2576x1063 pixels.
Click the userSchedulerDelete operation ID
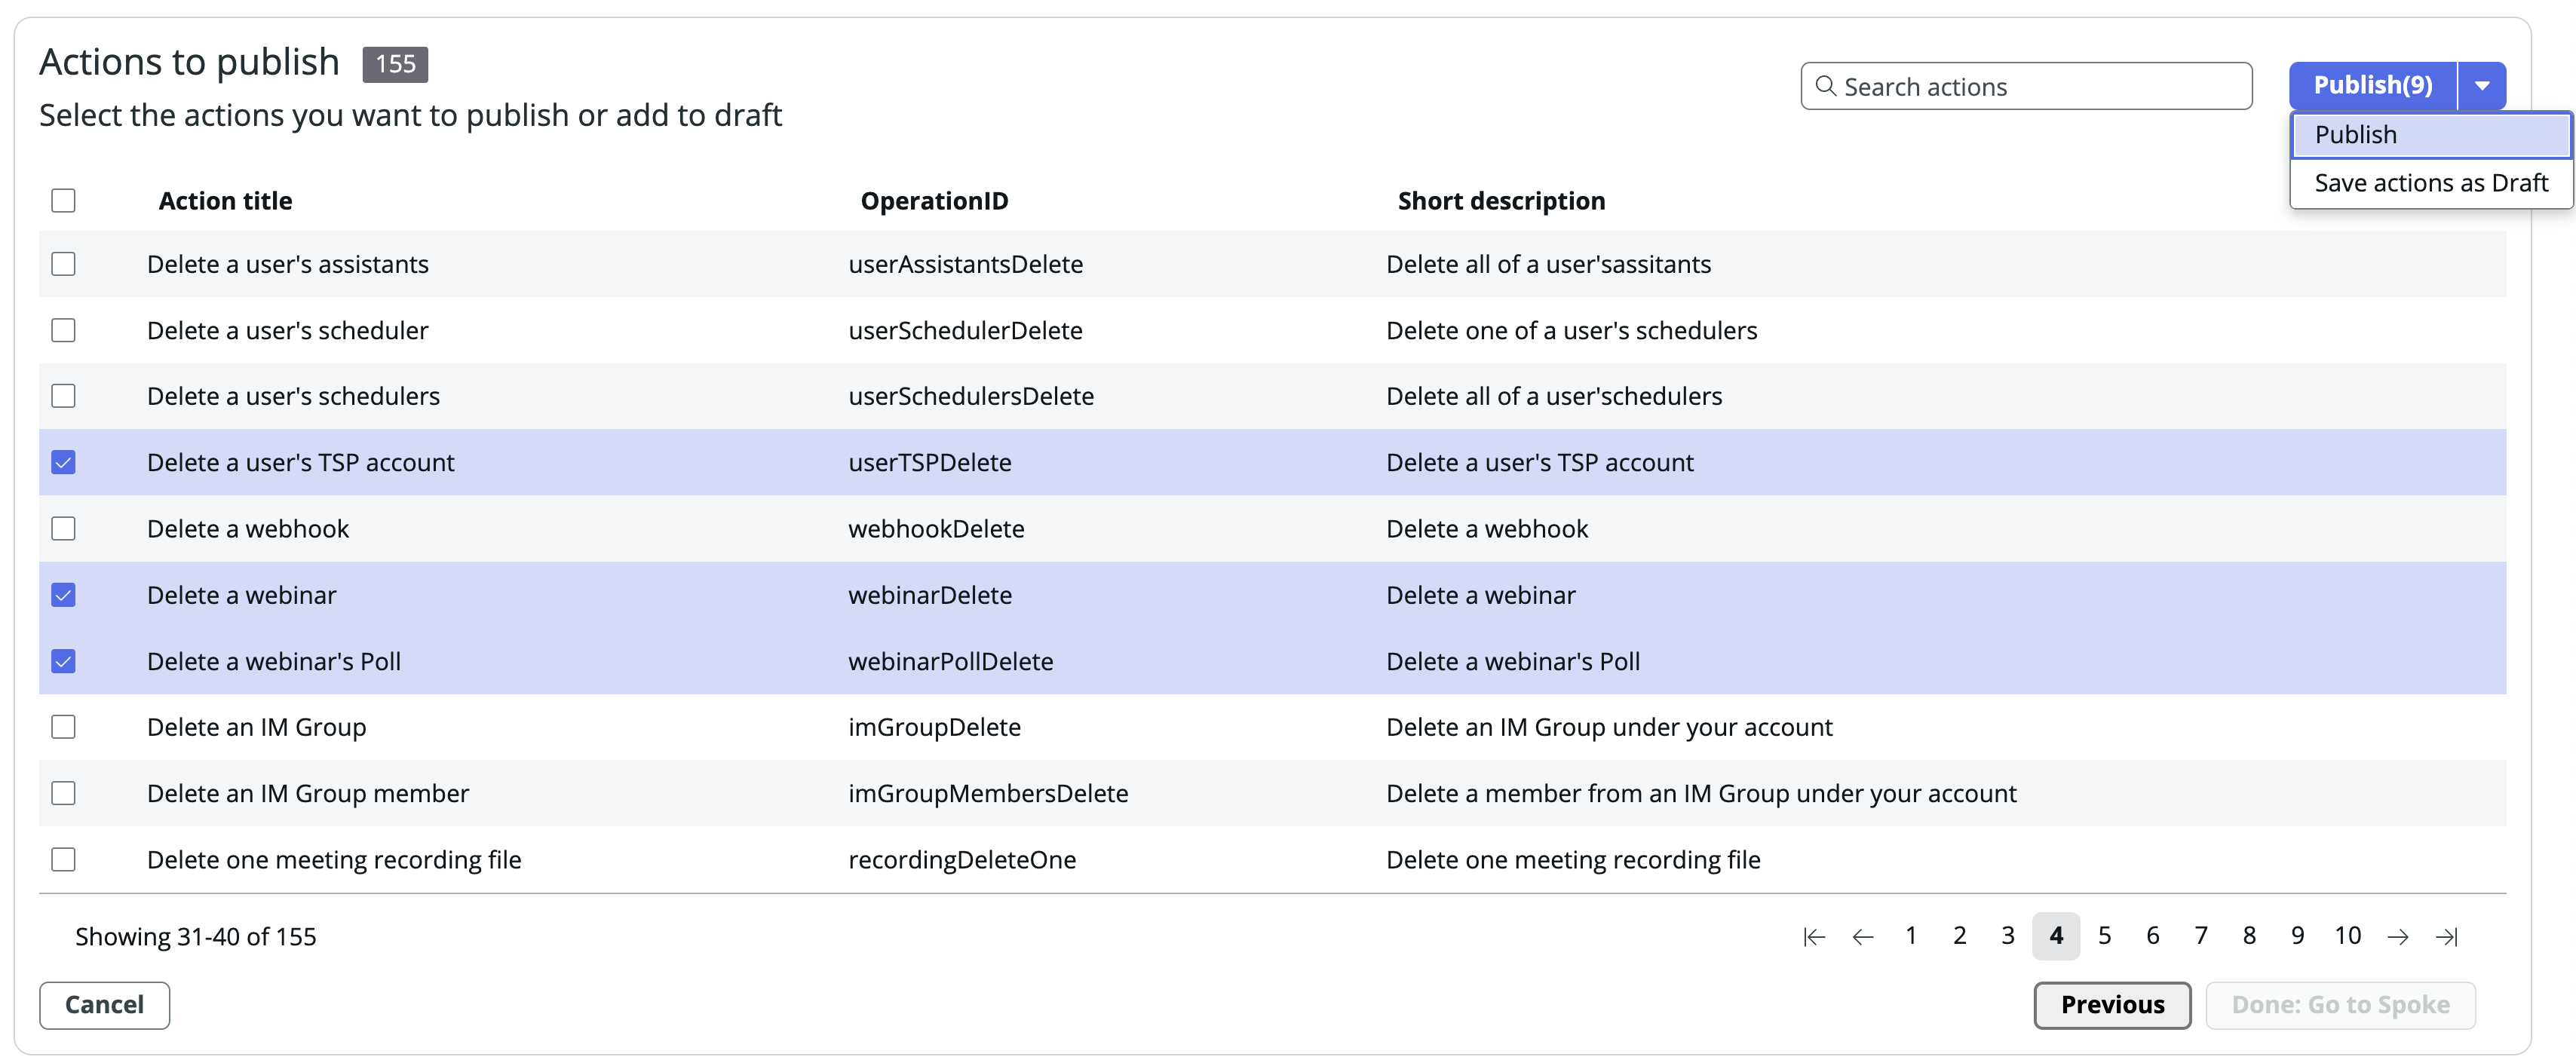point(965,330)
